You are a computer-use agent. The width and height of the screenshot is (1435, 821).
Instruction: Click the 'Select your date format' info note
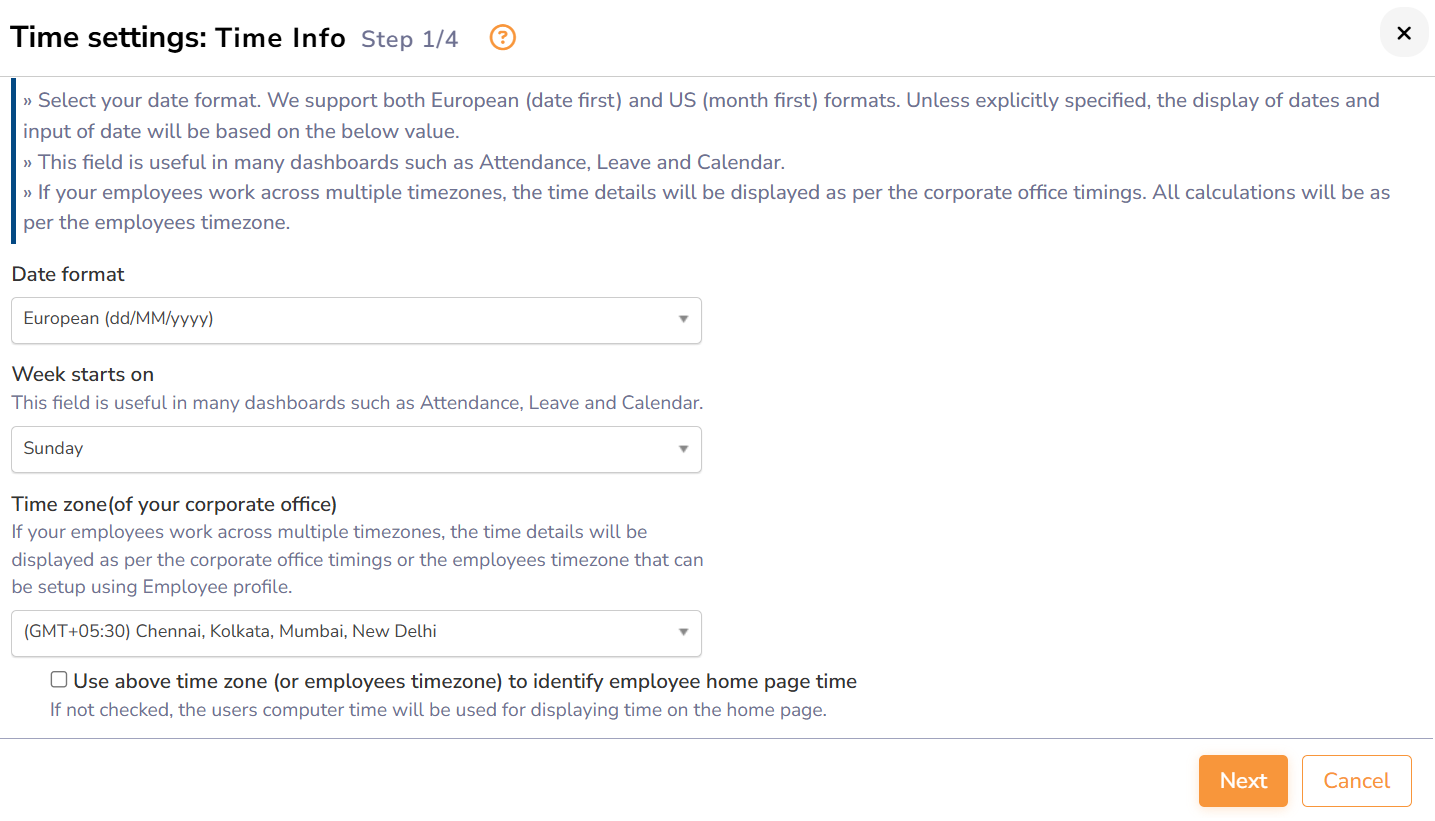pyautogui.click(x=700, y=115)
